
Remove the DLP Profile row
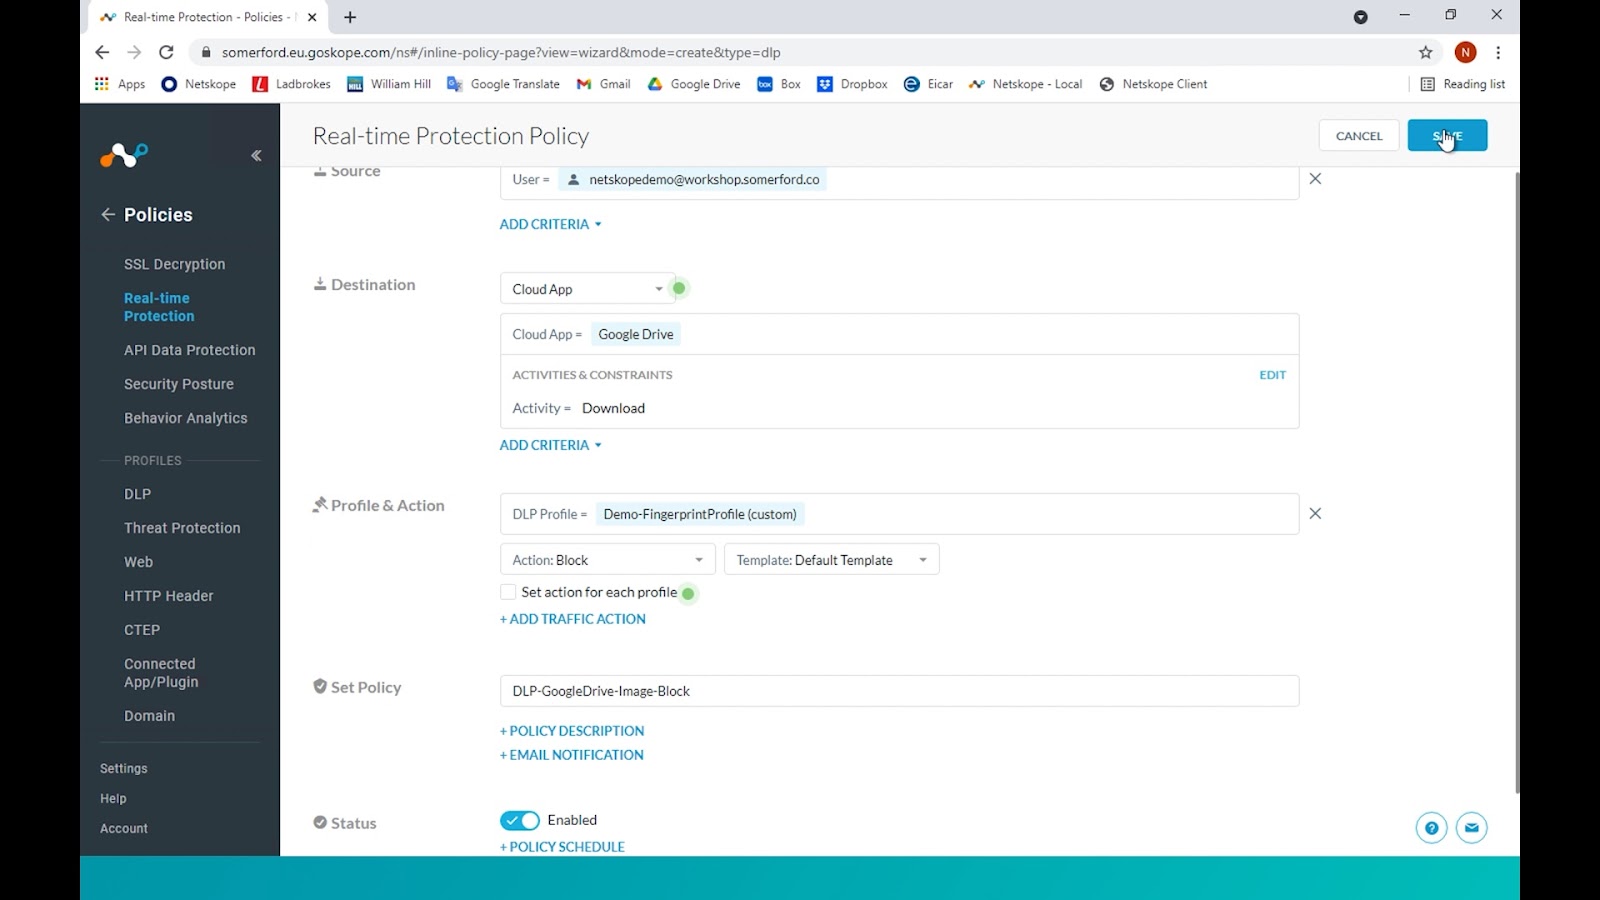tap(1315, 513)
